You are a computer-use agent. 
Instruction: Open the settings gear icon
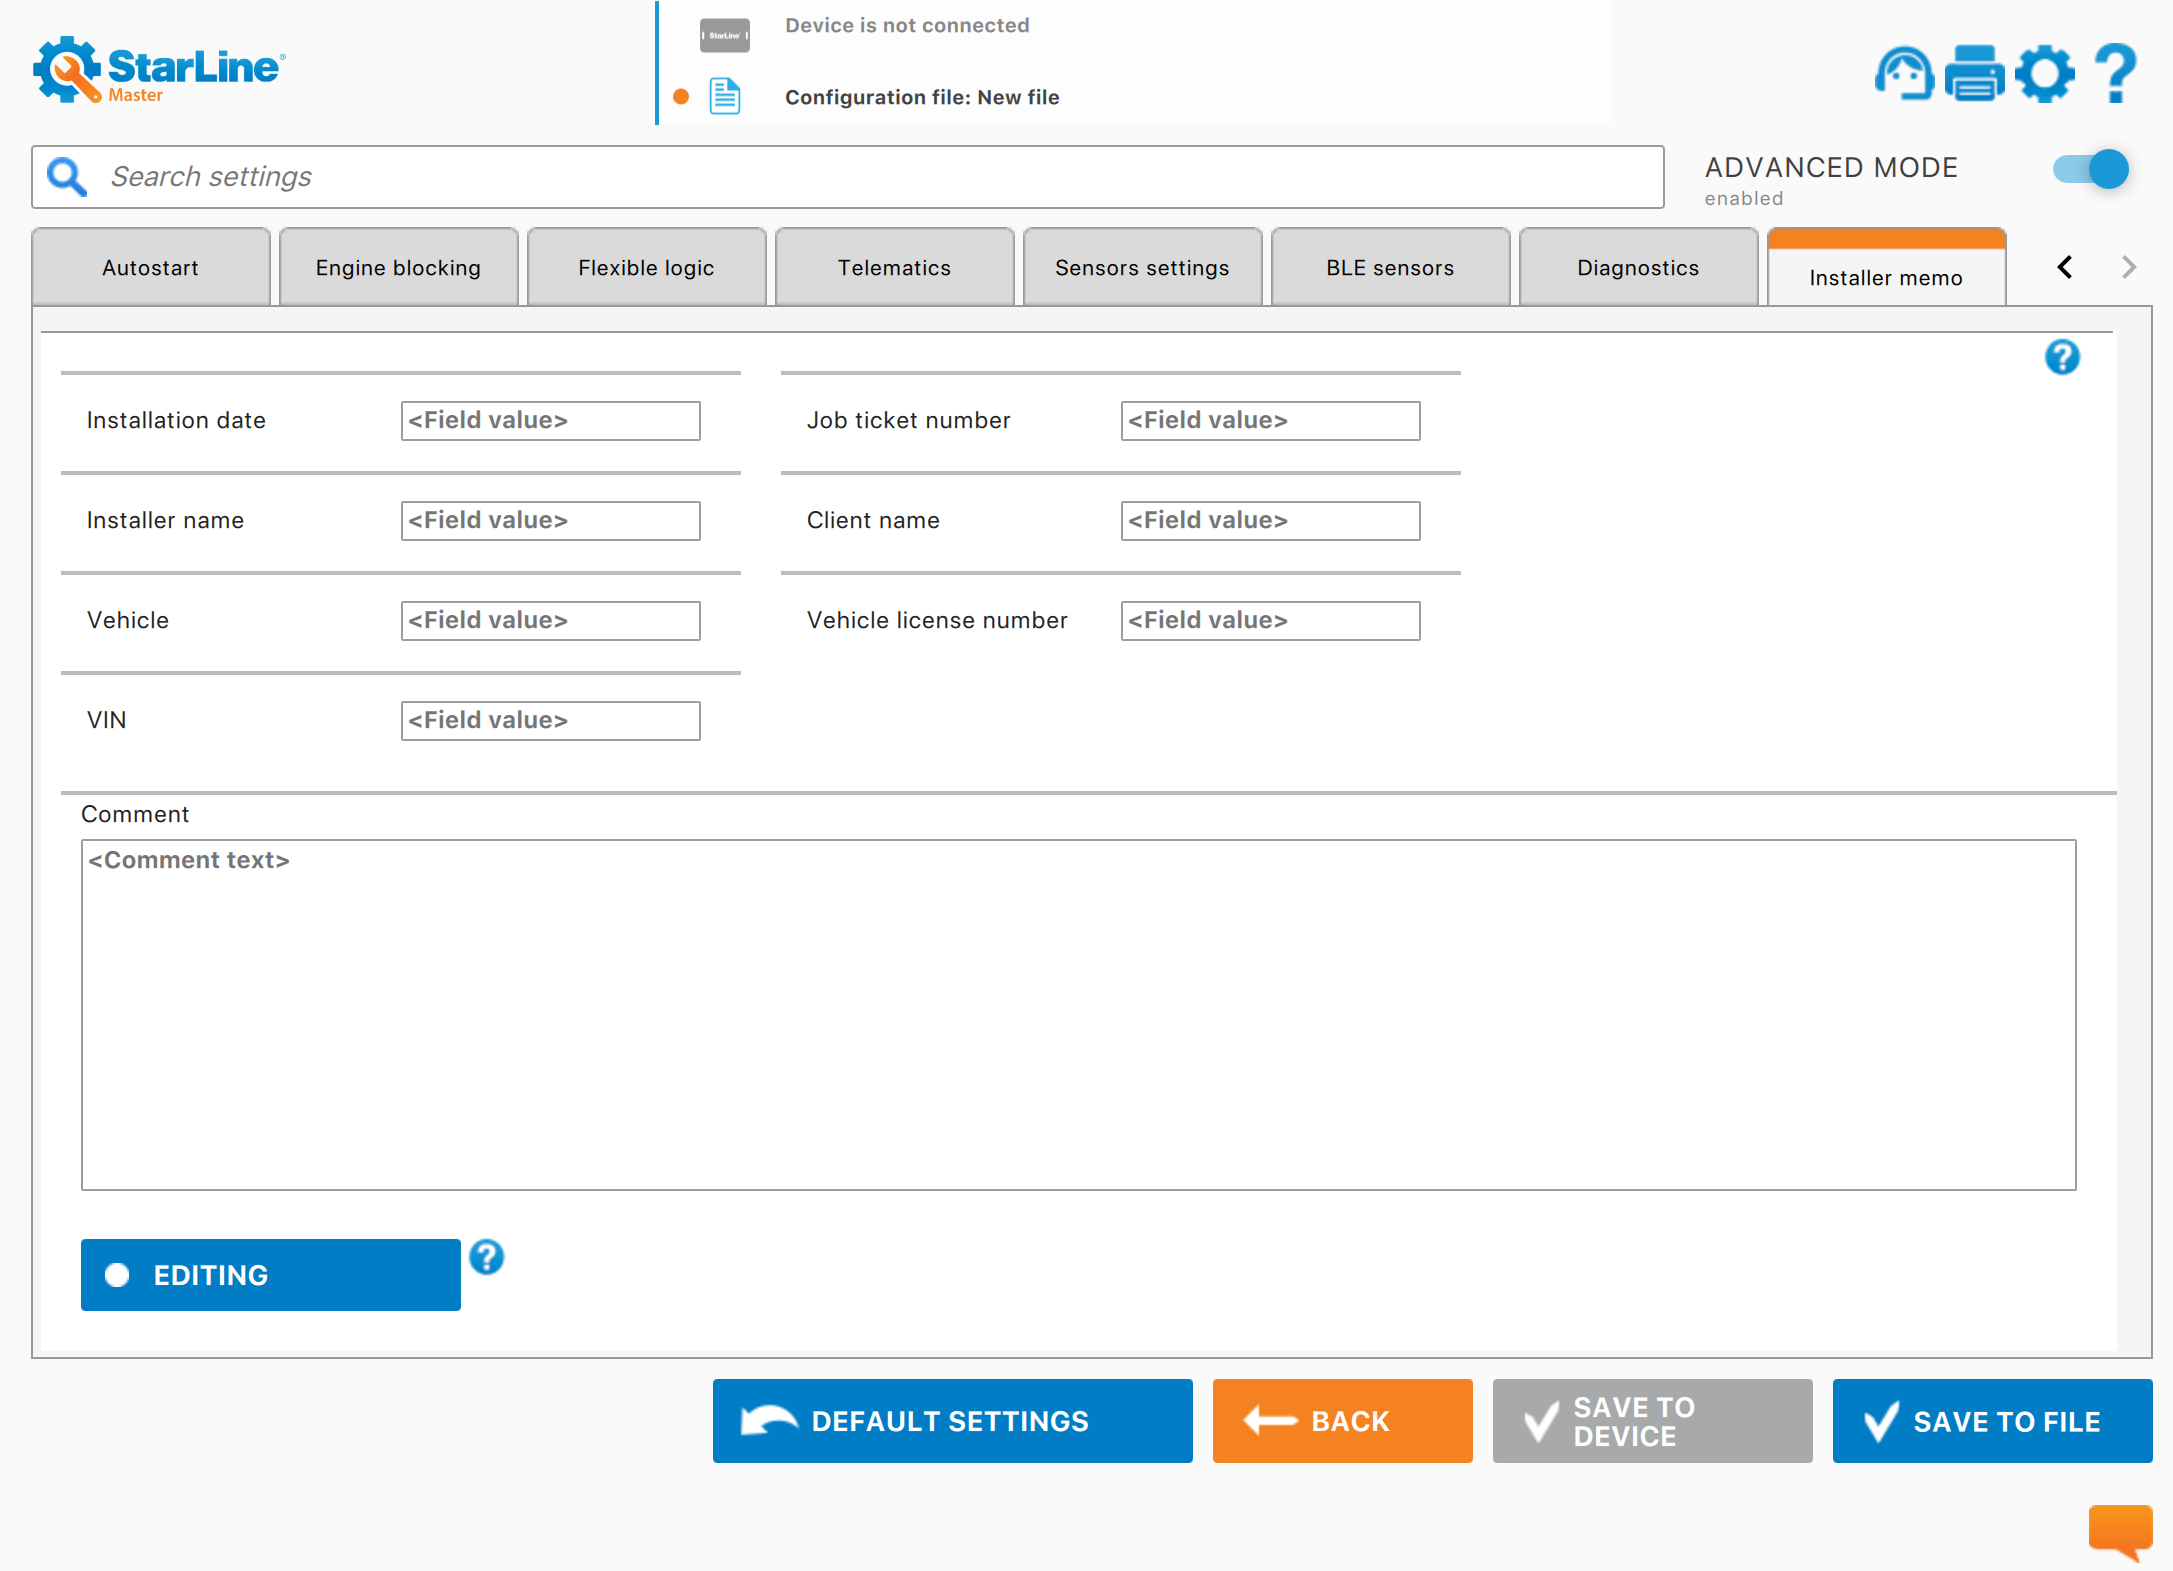[x=2045, y=73]
